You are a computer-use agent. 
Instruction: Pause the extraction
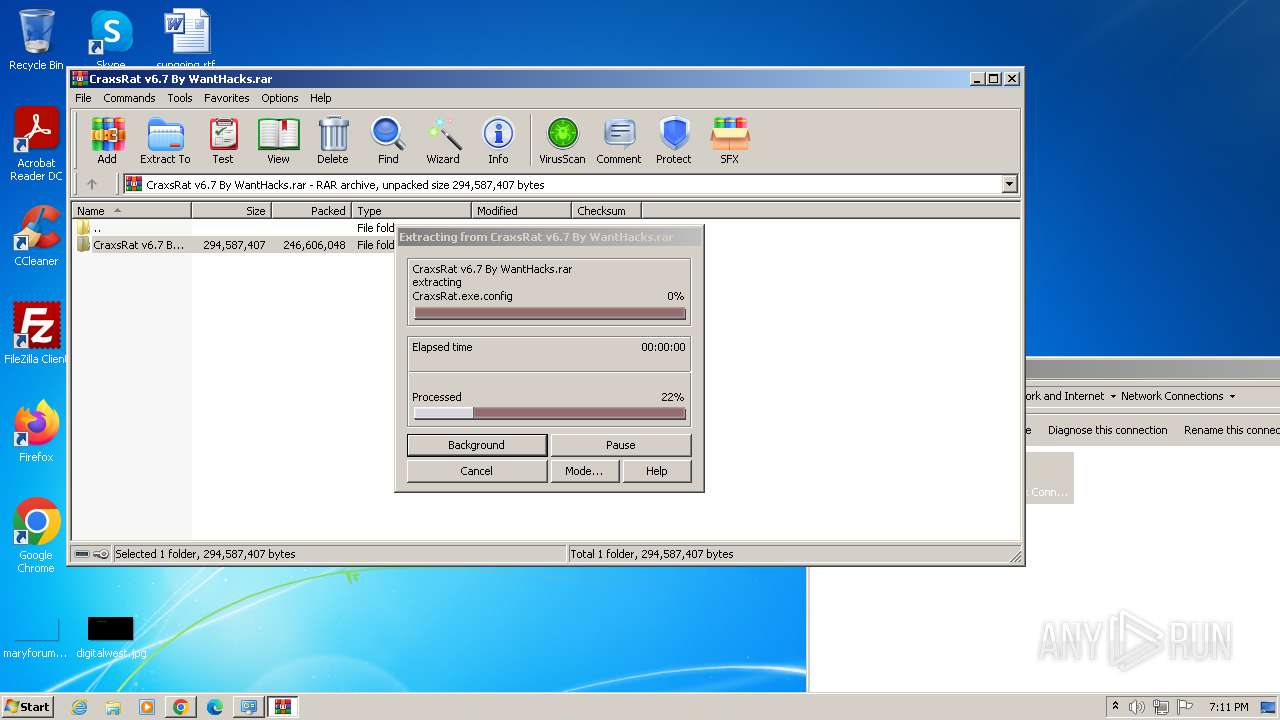pyautogui.click(x=620, y=445)
